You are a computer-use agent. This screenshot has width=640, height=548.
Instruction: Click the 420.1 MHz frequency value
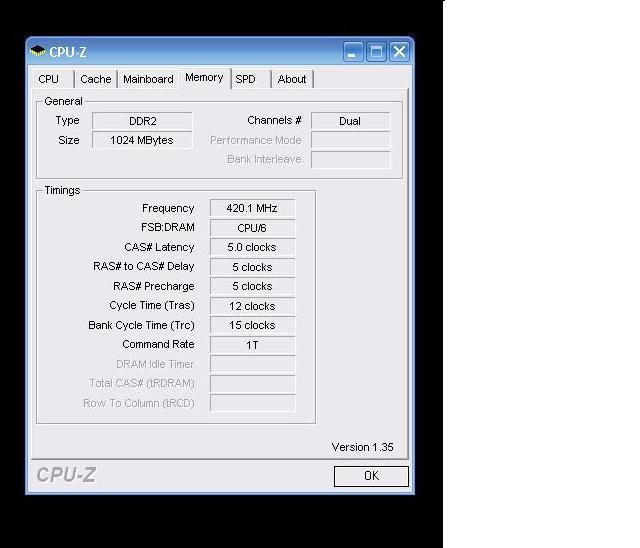point(252,208)
